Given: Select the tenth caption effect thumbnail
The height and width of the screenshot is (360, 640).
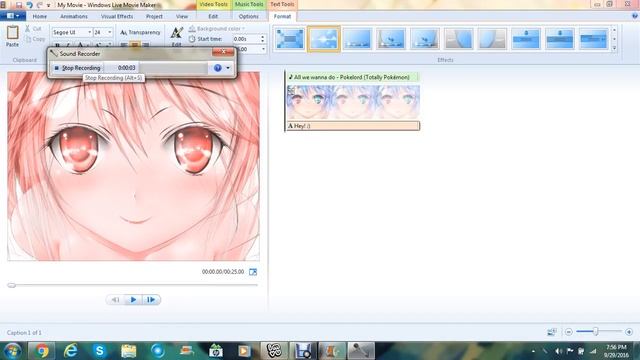Looking at the screenshot, I should [593, 39].
